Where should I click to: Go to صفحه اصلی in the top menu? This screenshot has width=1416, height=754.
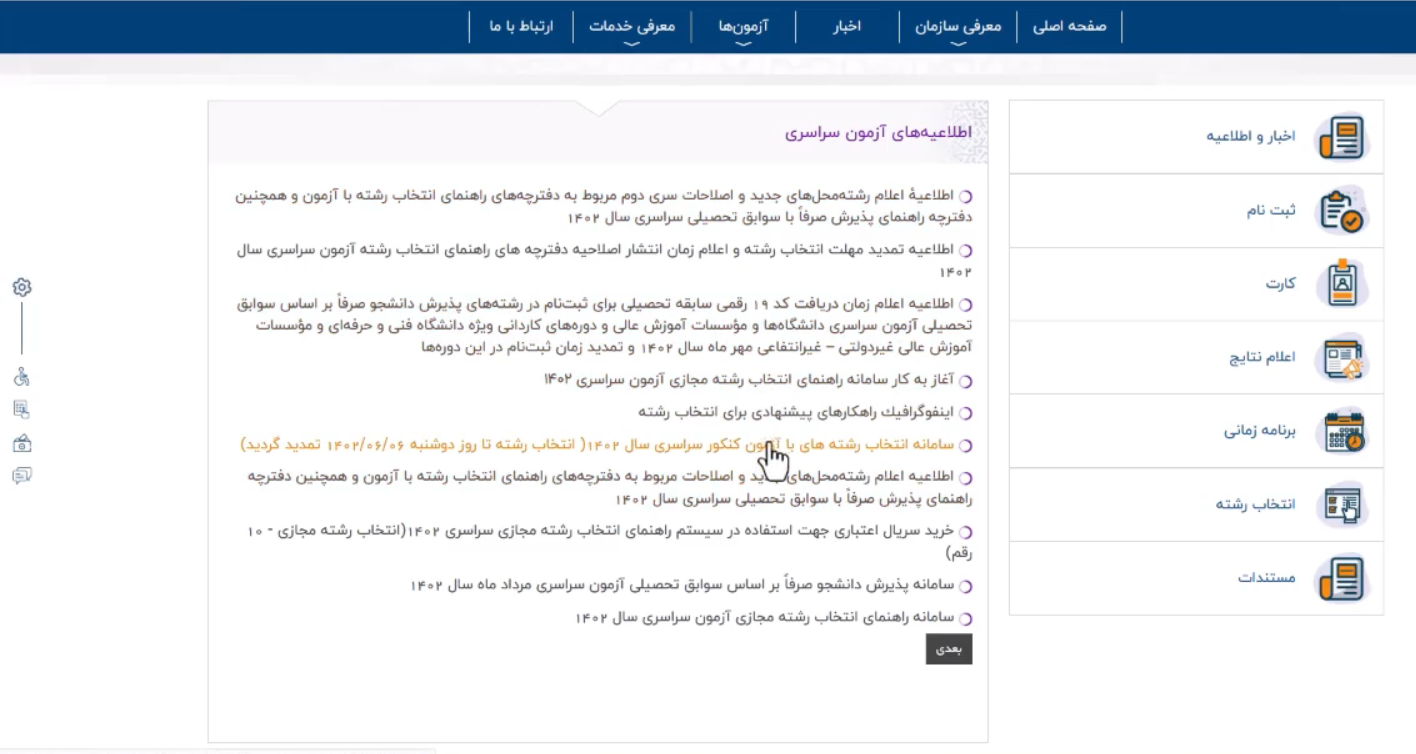pos(1069,27)
